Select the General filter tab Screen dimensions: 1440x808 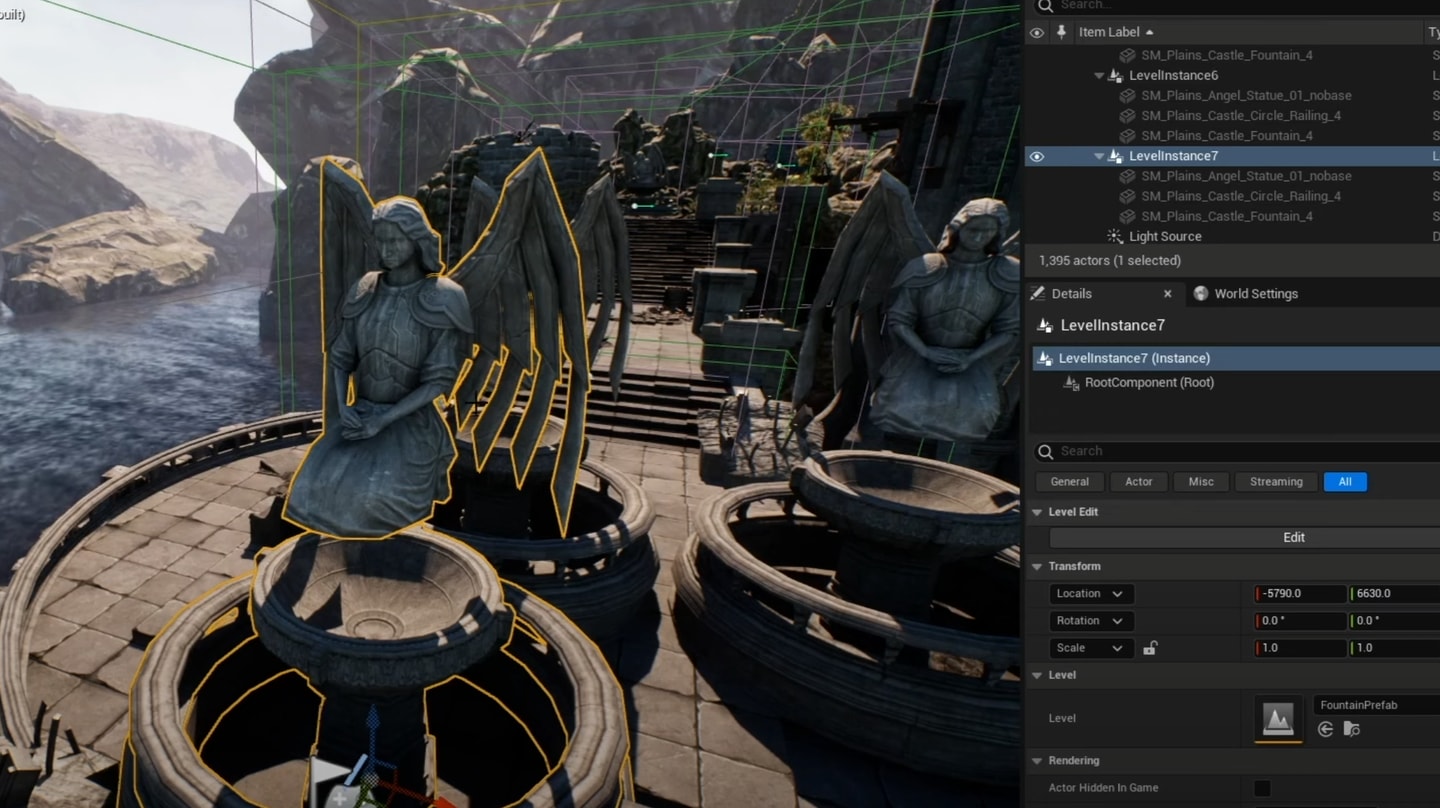(x=1069, y=482)
